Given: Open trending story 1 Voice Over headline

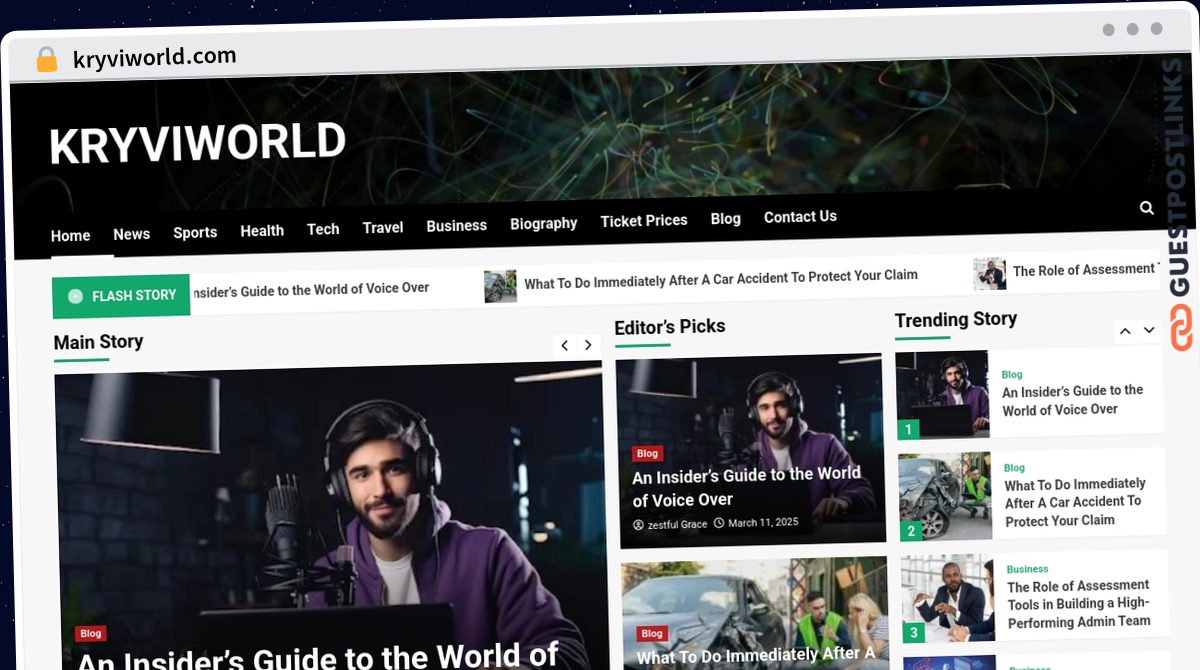Looking at the screenshot, I should (1072, 400).
